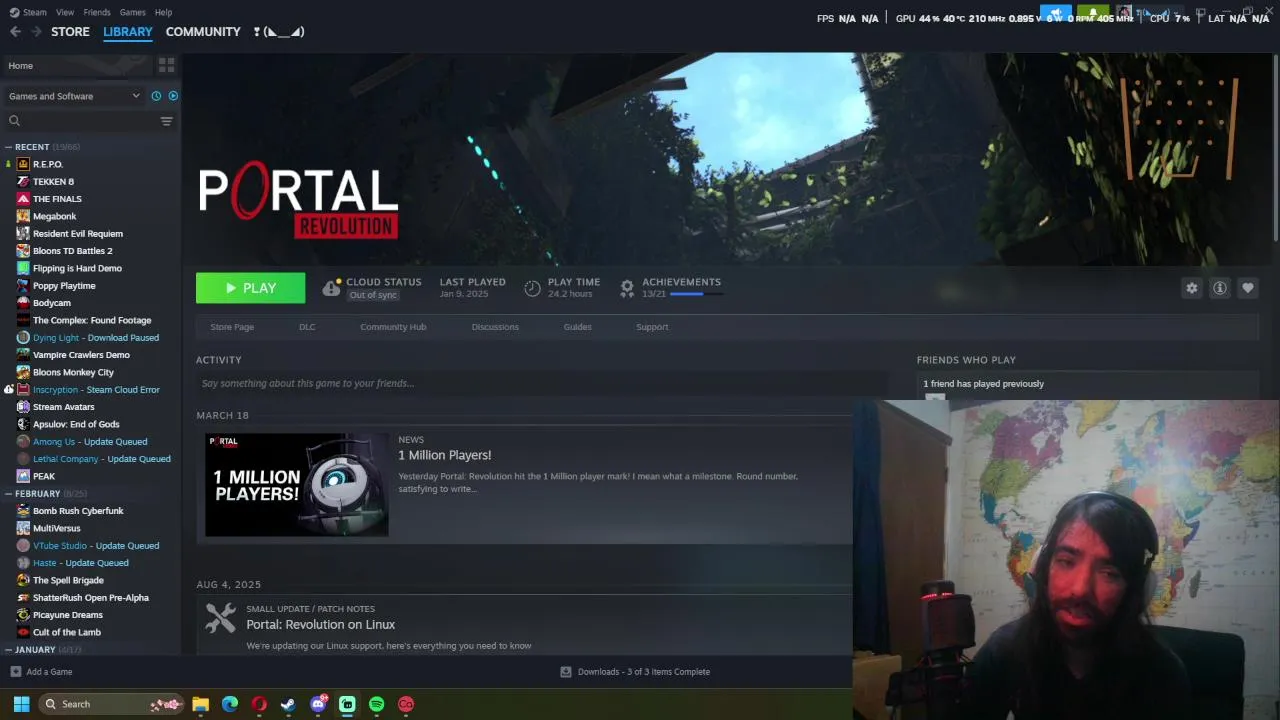Open the Discussions link
This screenshot has height=720, width=1280.
[495, 327]
